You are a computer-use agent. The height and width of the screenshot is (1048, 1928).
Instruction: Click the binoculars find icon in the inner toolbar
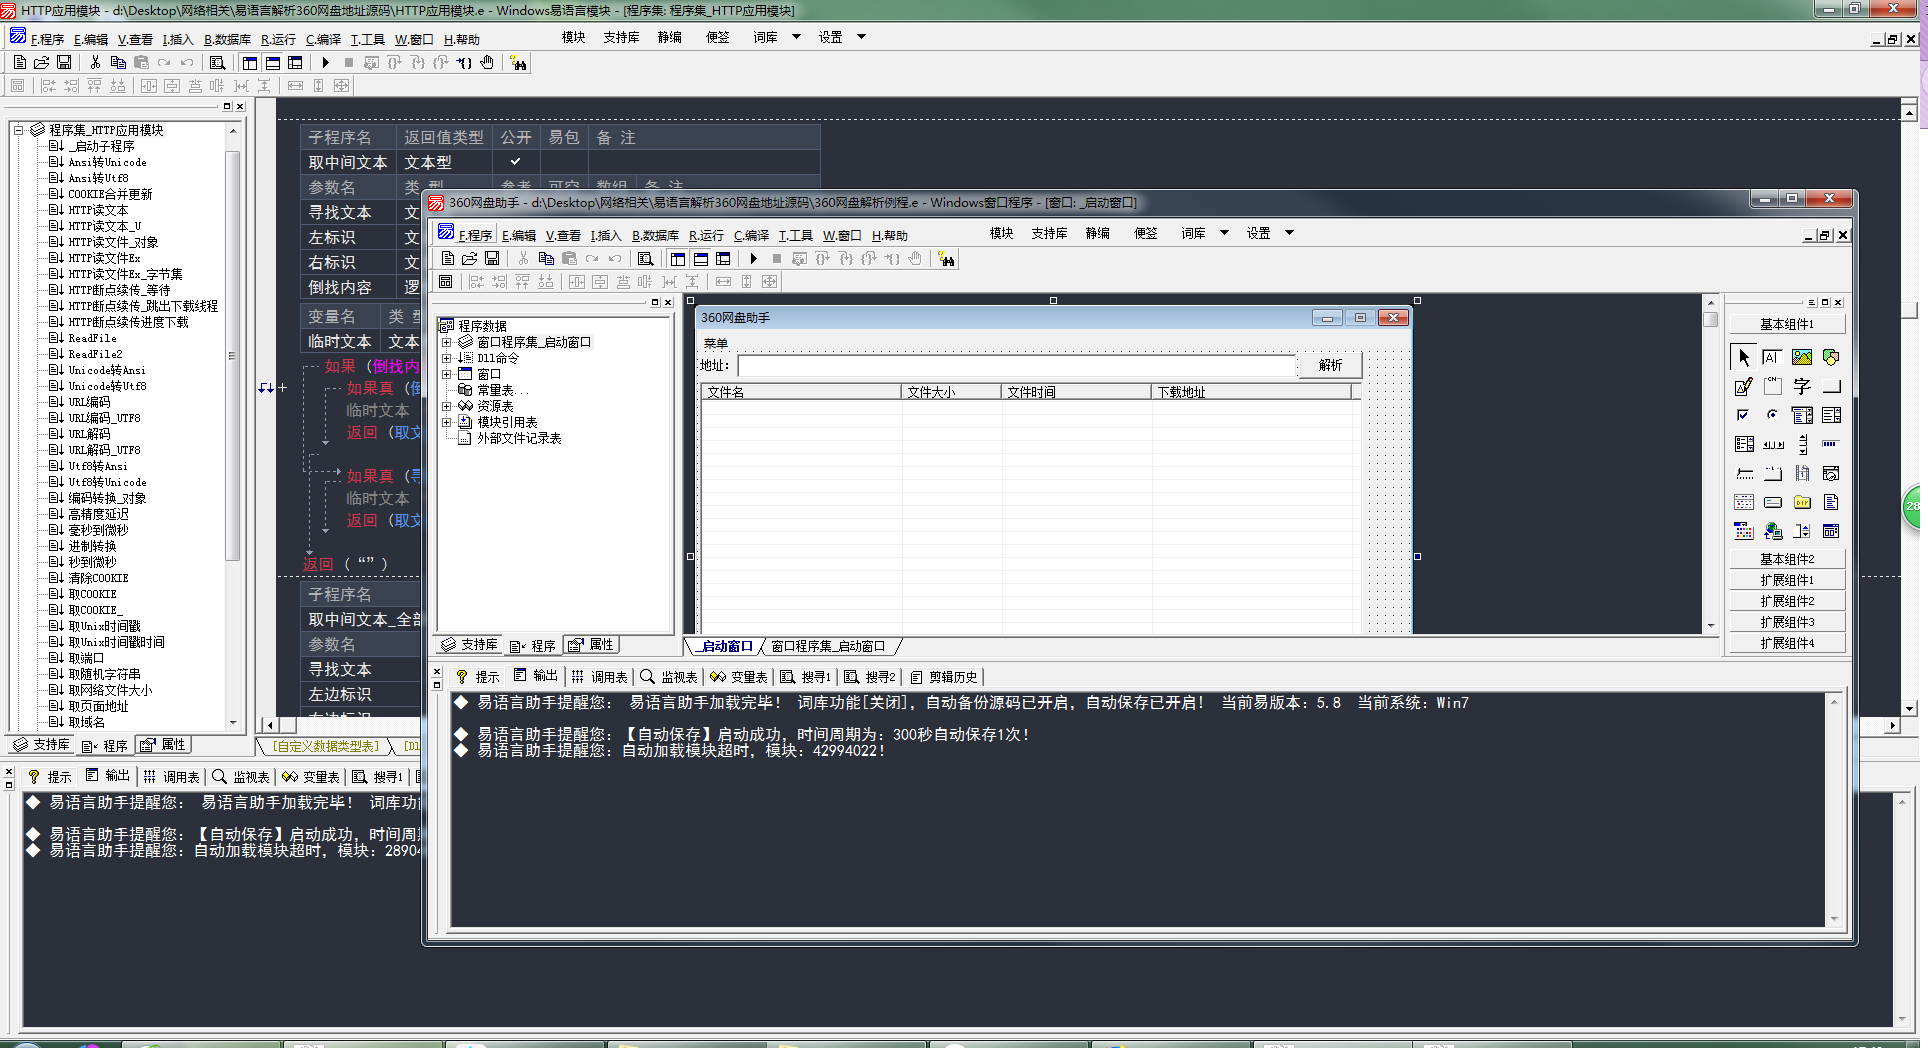pos(946,259)
